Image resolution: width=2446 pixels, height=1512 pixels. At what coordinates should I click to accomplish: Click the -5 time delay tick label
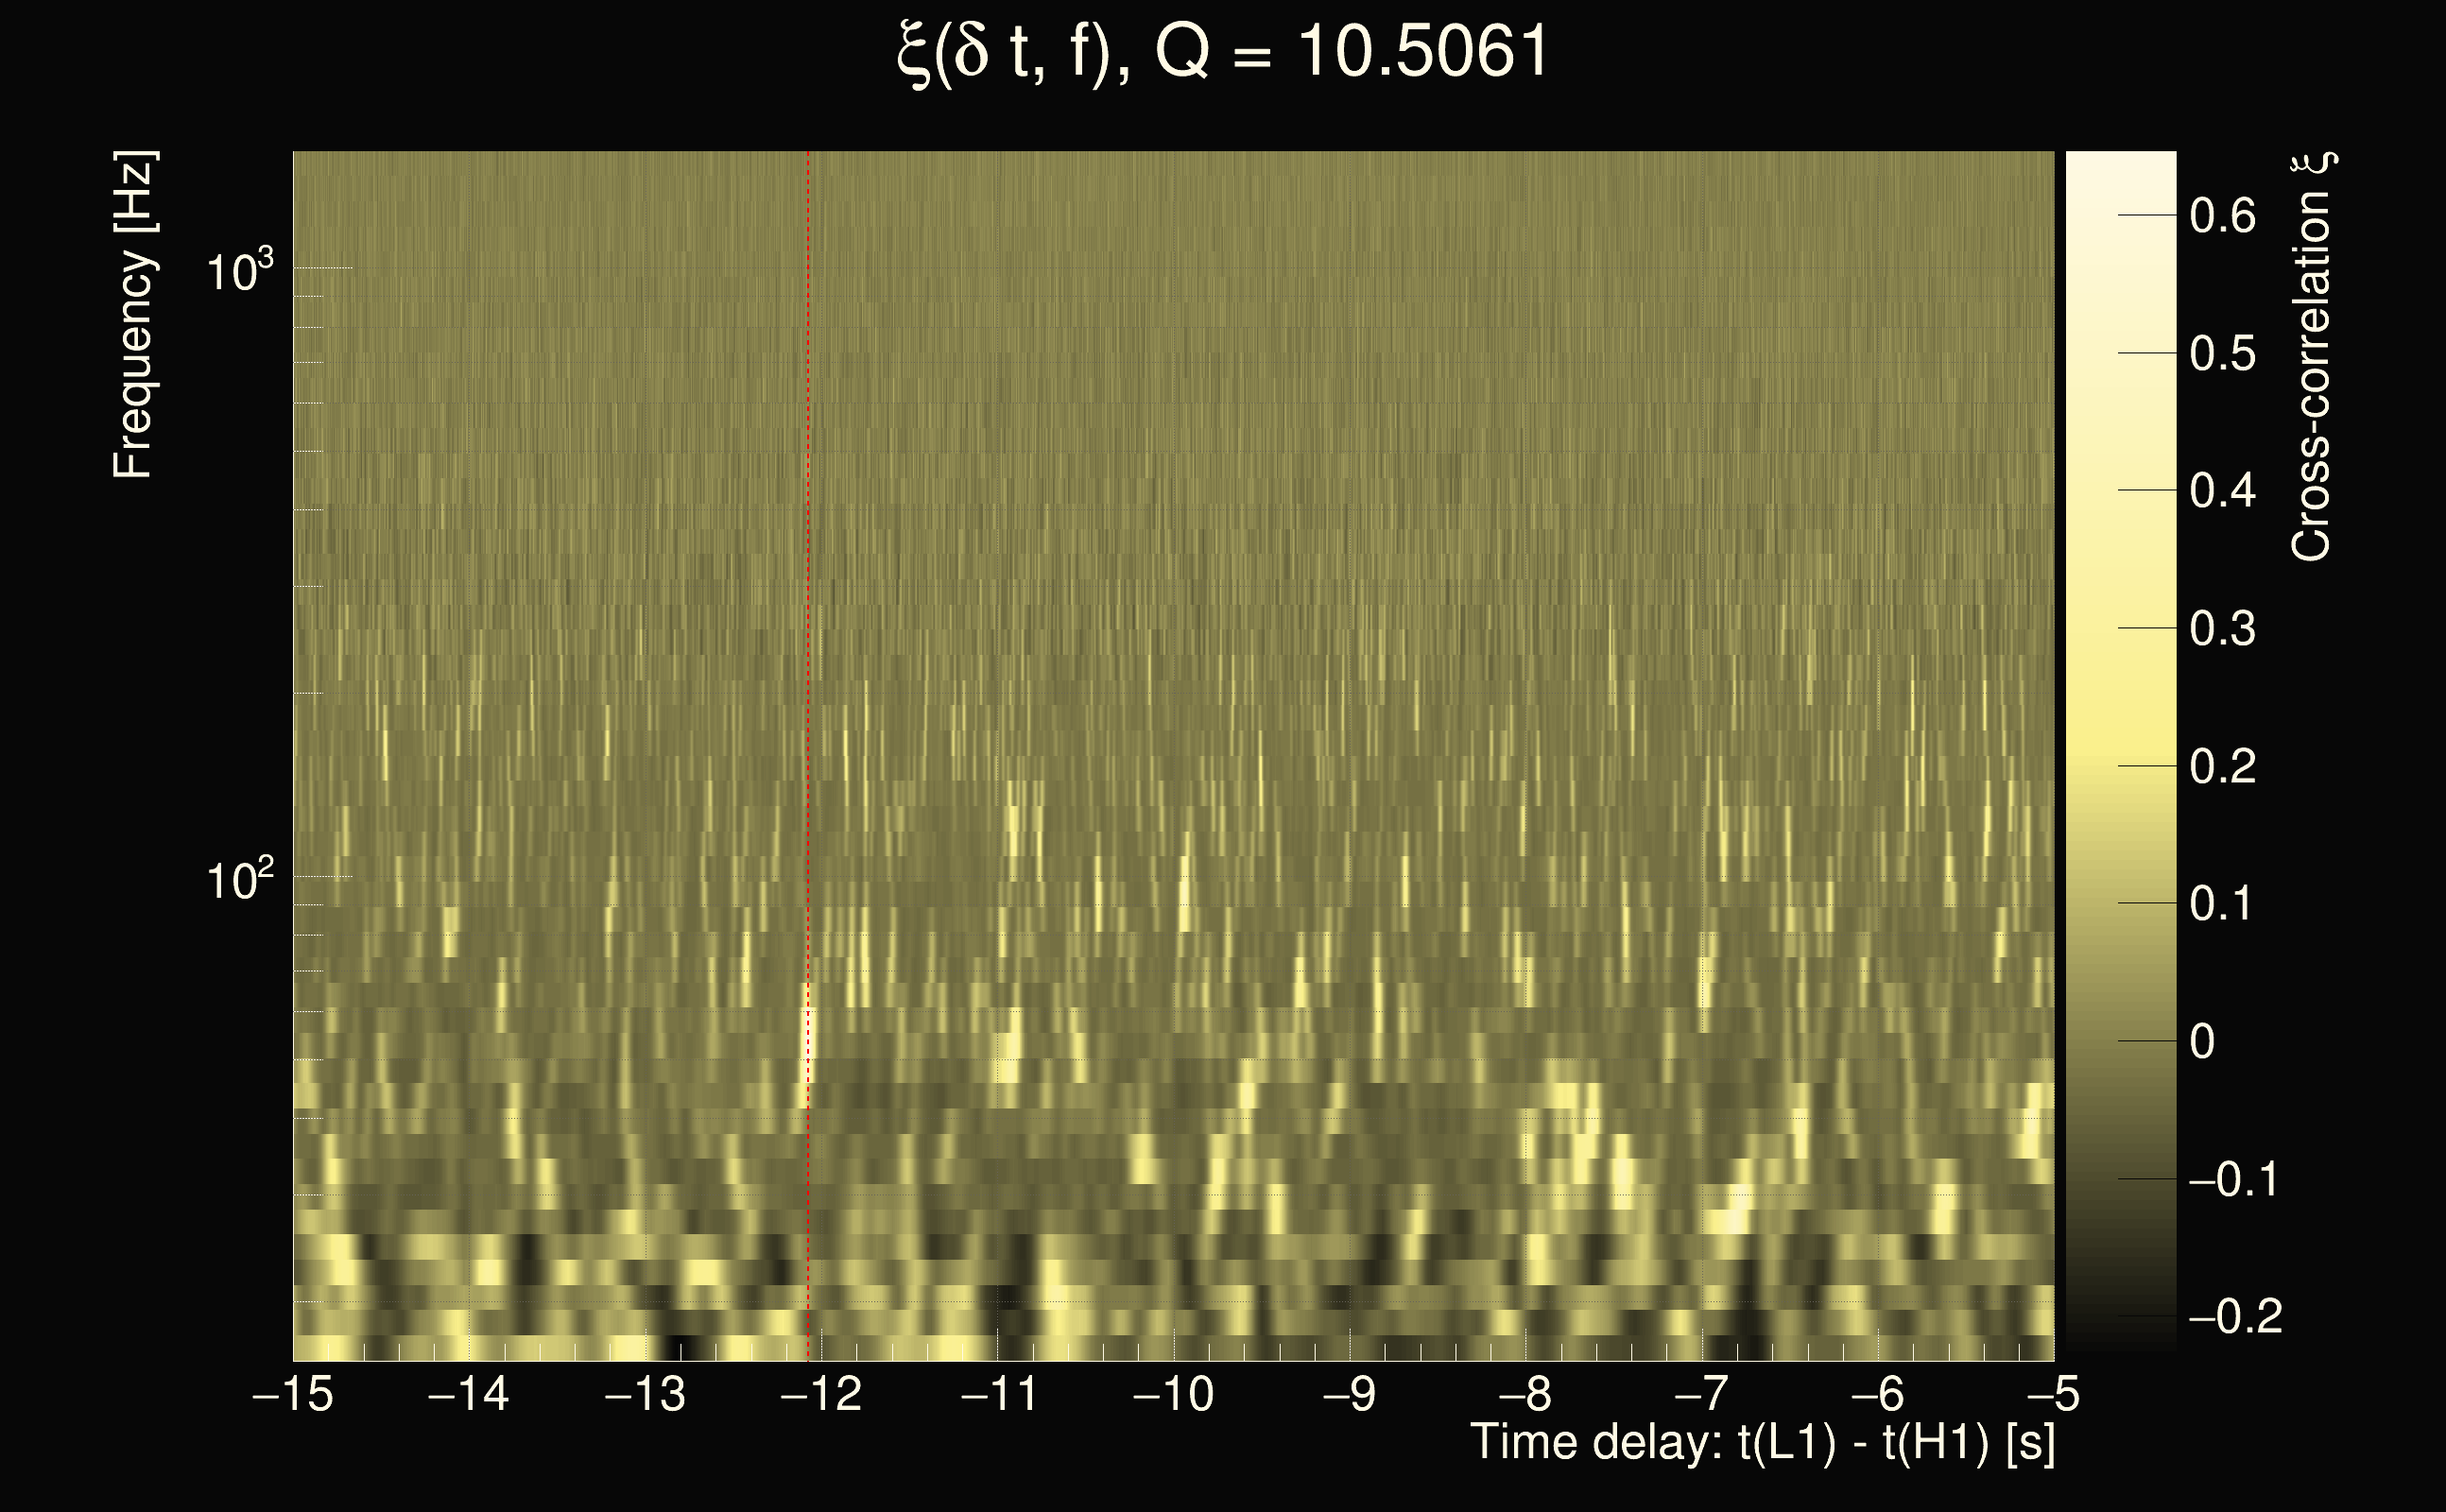click(2052, 1394)
